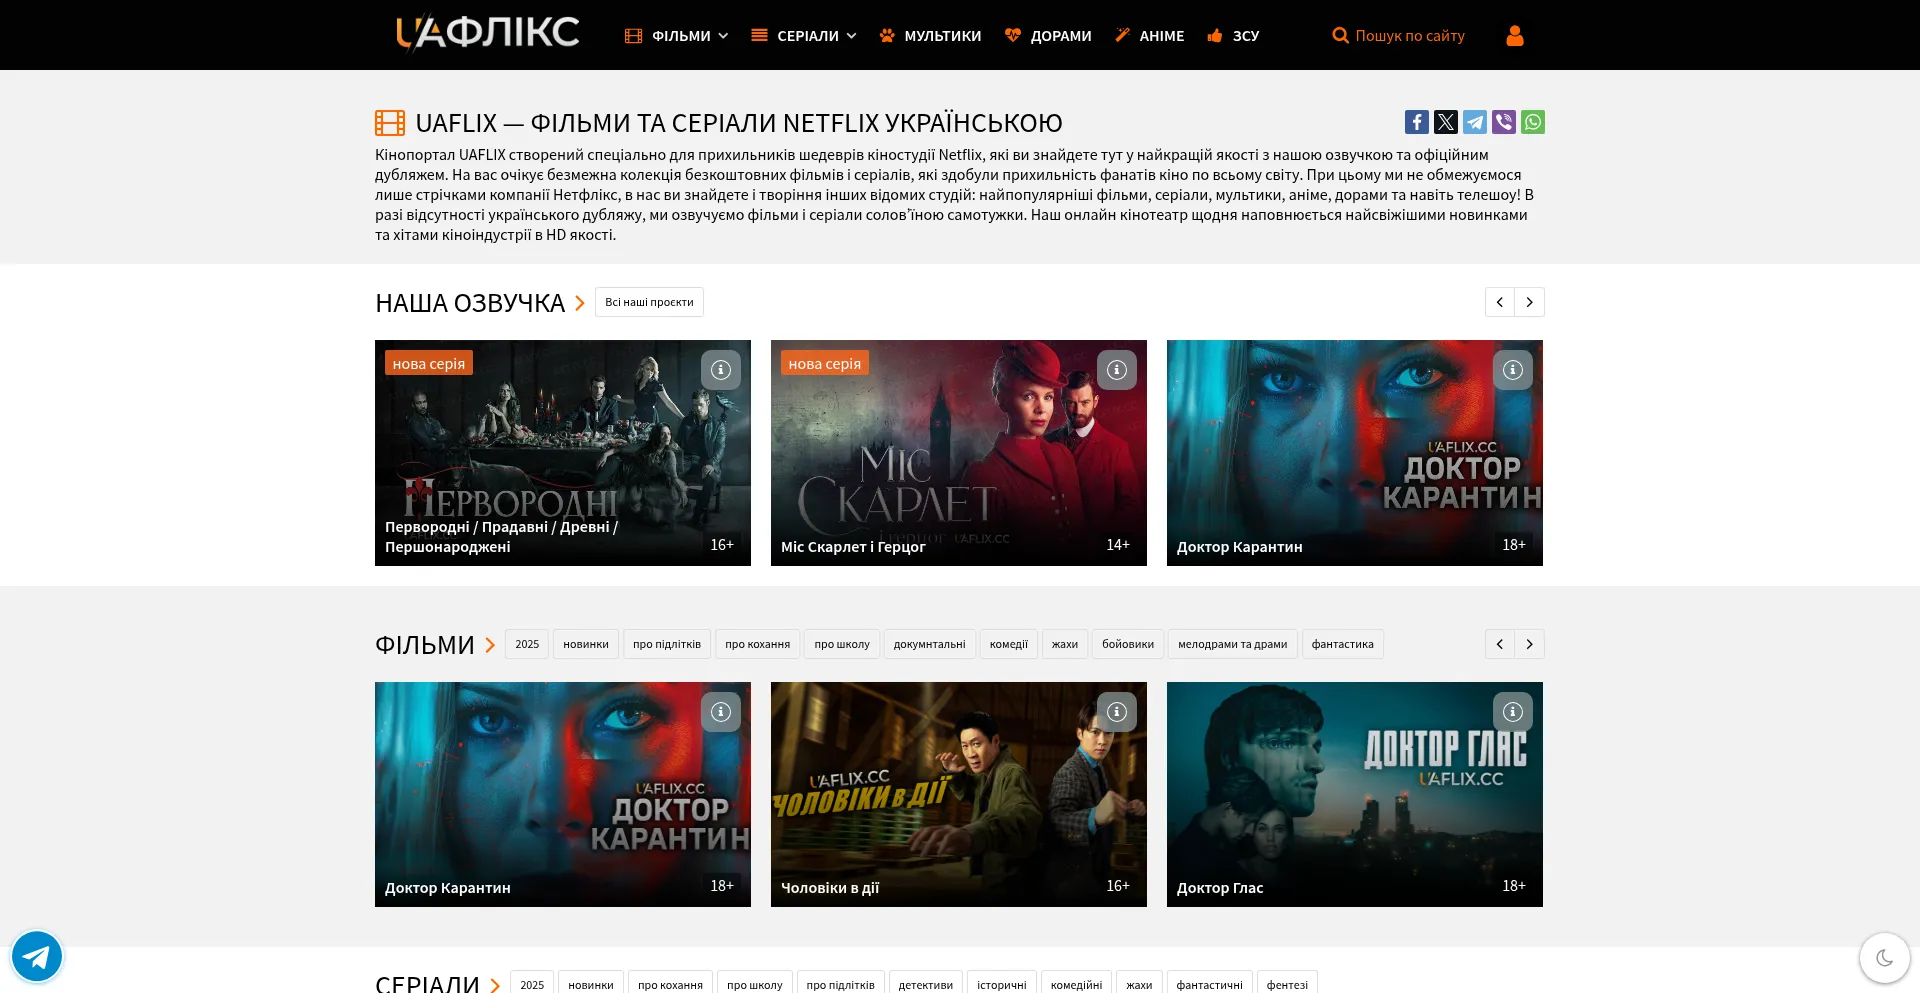Filter series by про школу tag
Viewport: 1920px width, 993px height.
click(x=755, y=984)
